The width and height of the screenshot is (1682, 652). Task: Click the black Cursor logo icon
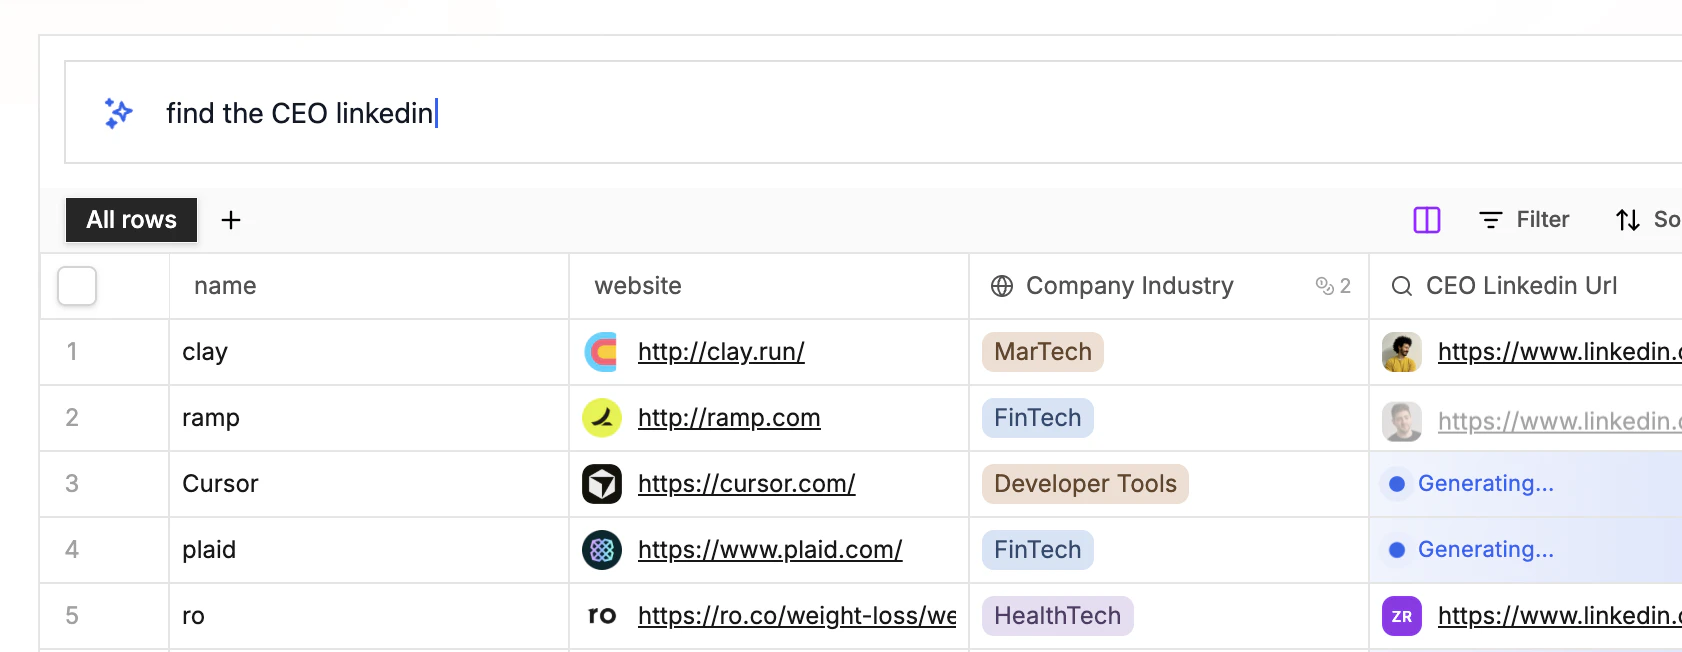pos(602,484)
